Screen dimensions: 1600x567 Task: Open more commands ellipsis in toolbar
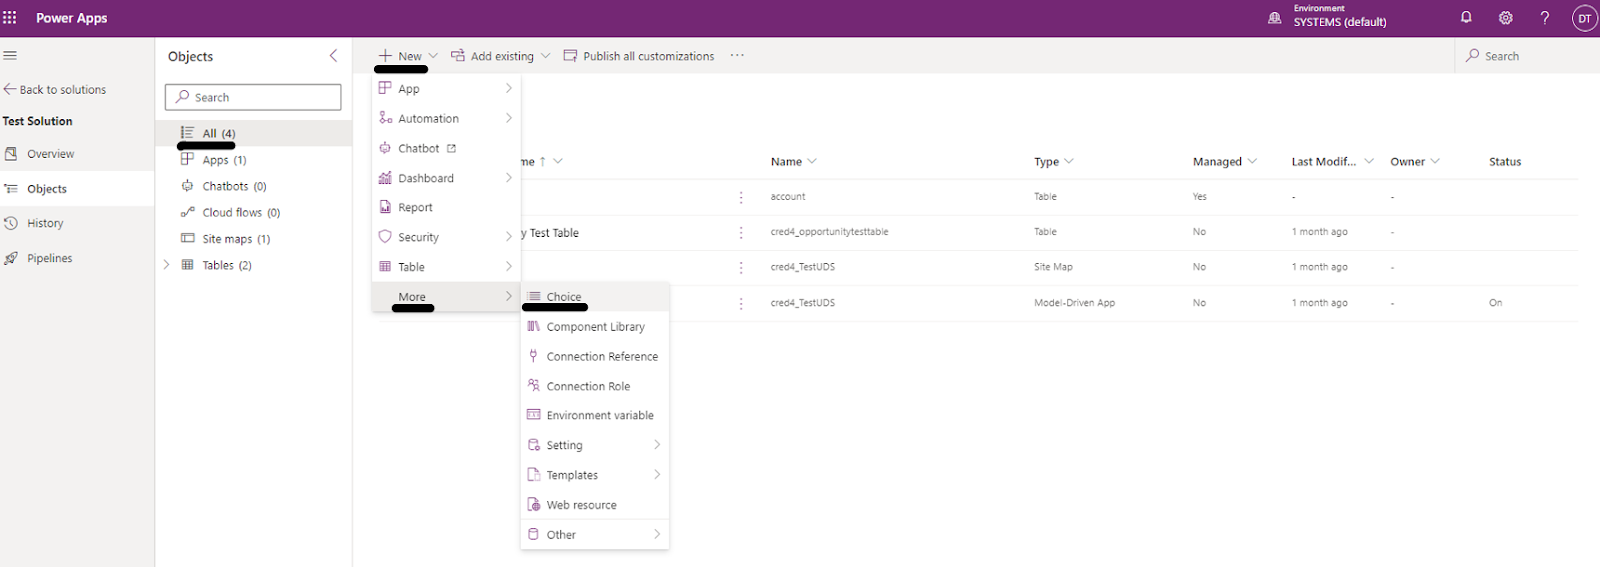click(737, 56)
